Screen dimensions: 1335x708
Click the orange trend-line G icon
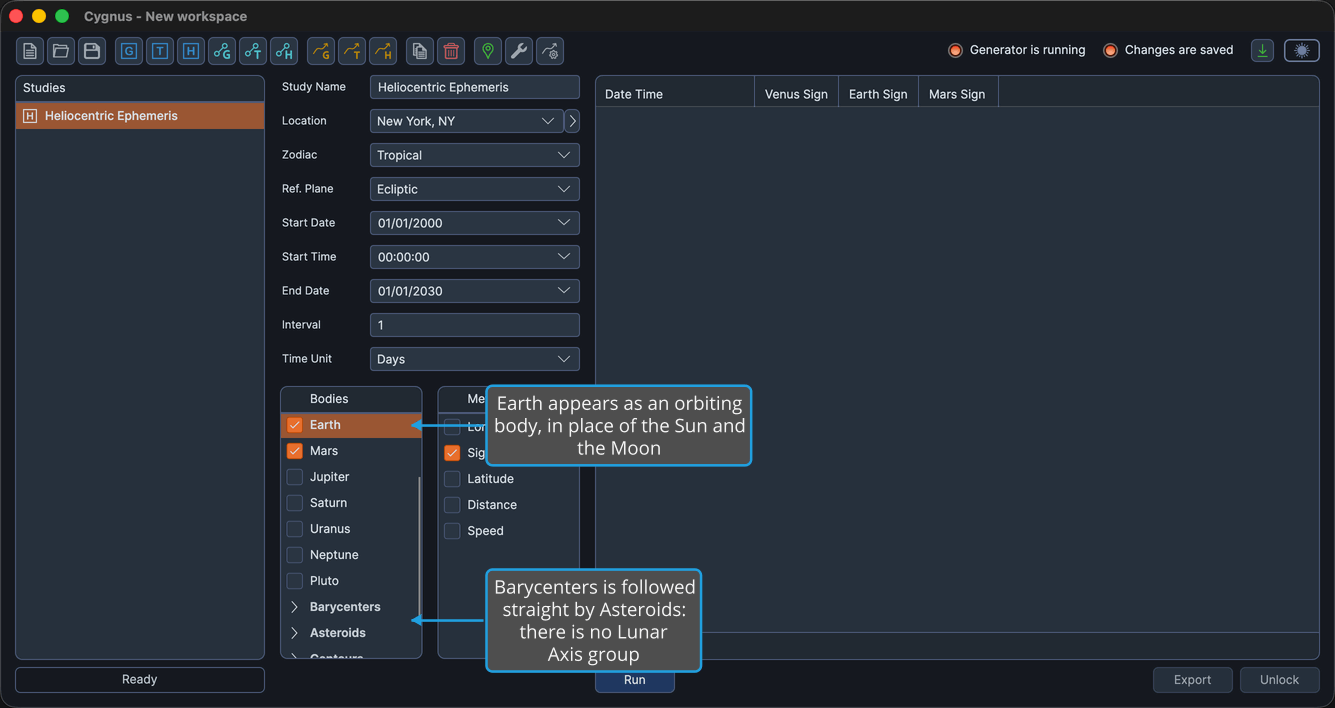coord(321,51)
